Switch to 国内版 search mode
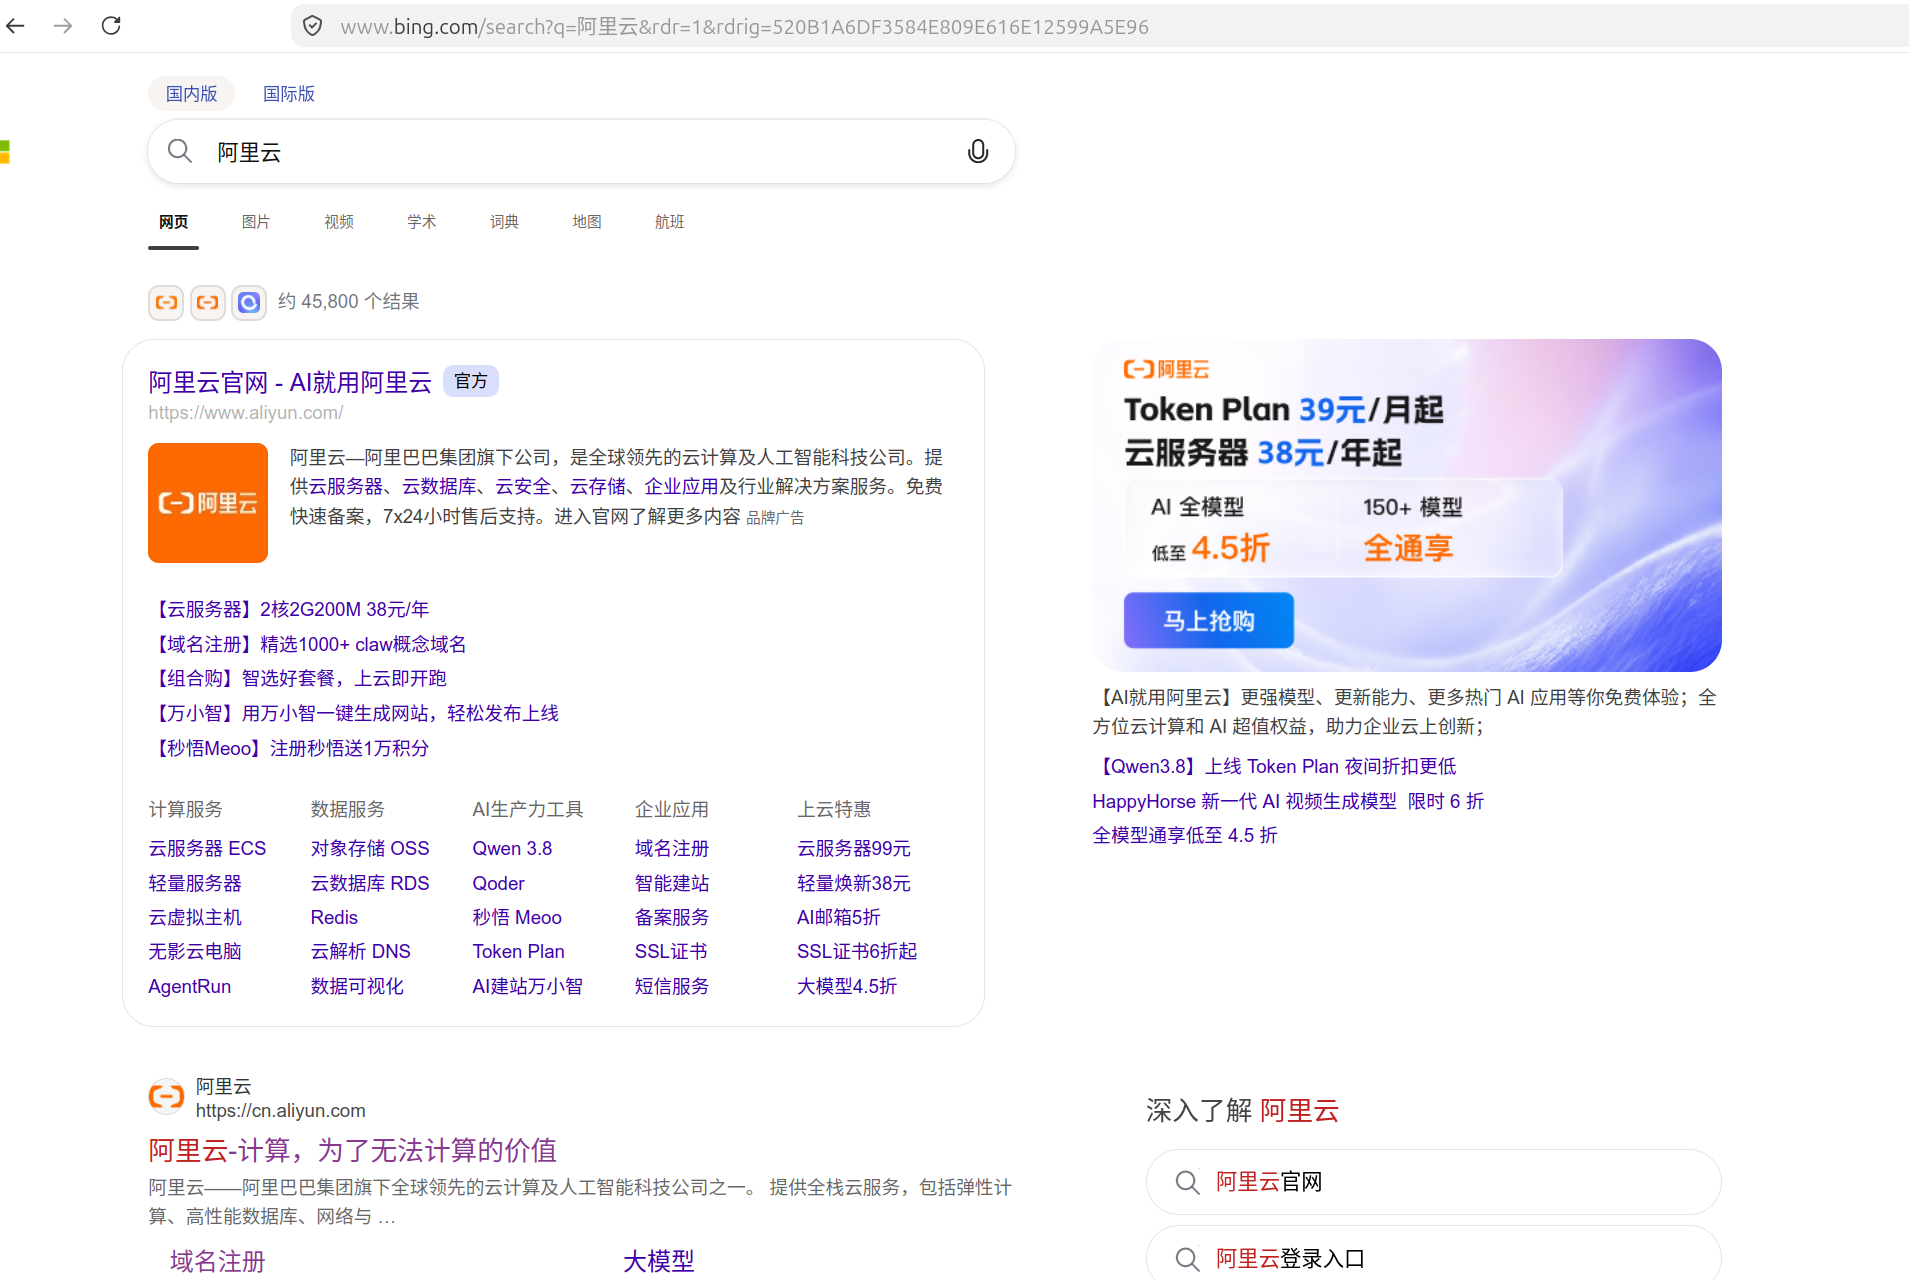 191,94
